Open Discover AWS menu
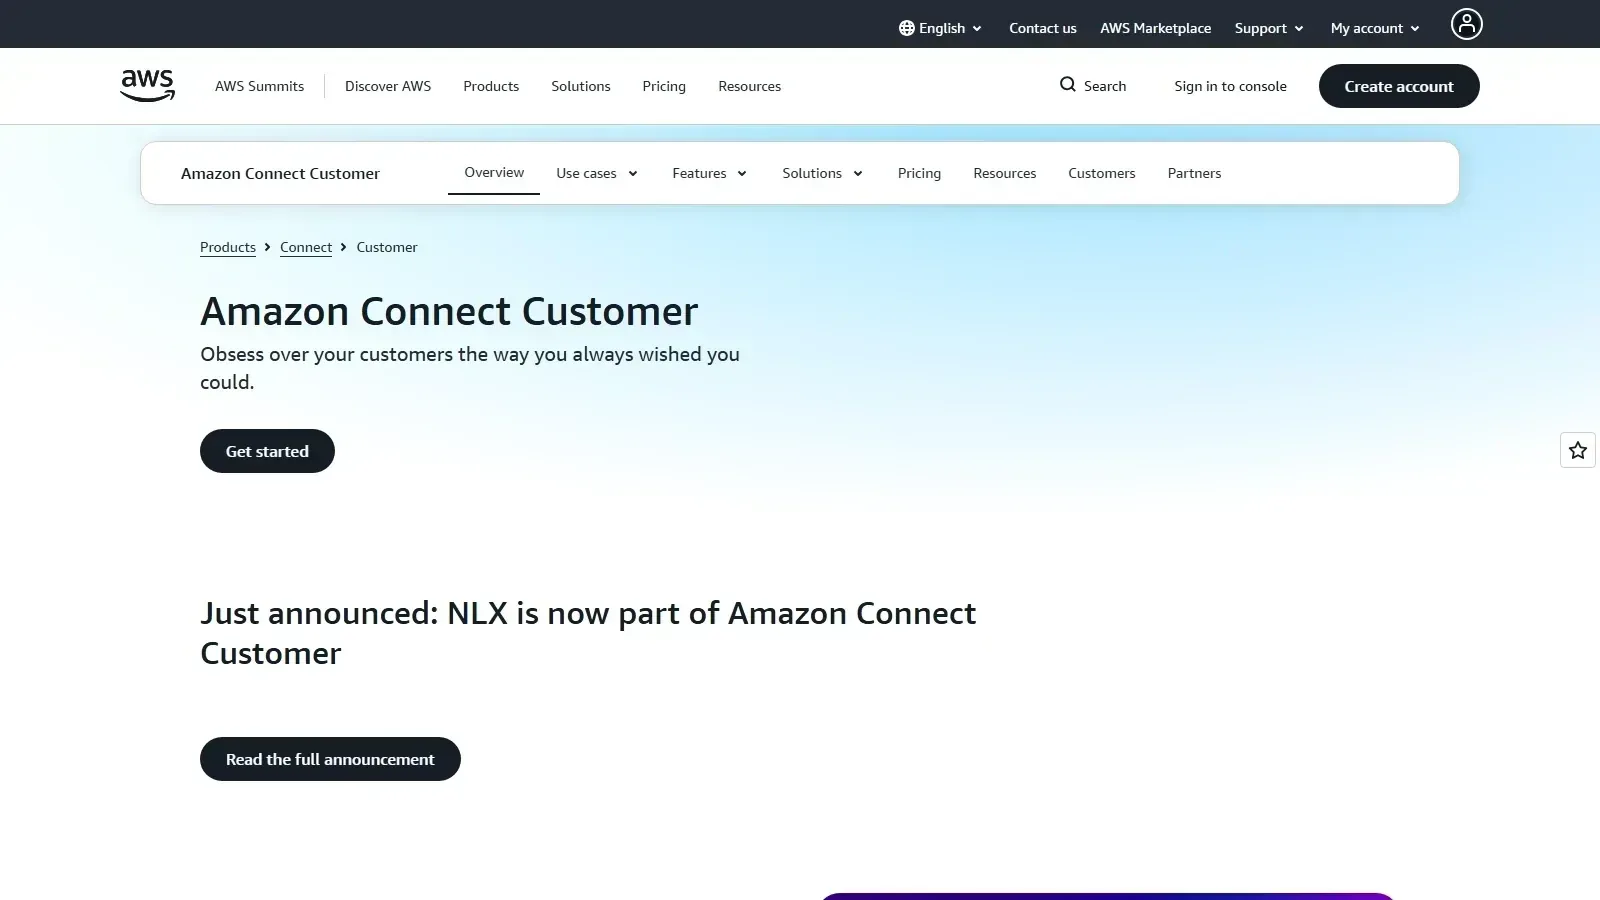The height and width of the screenshot is (900, 1600). (x=388, y=86)
